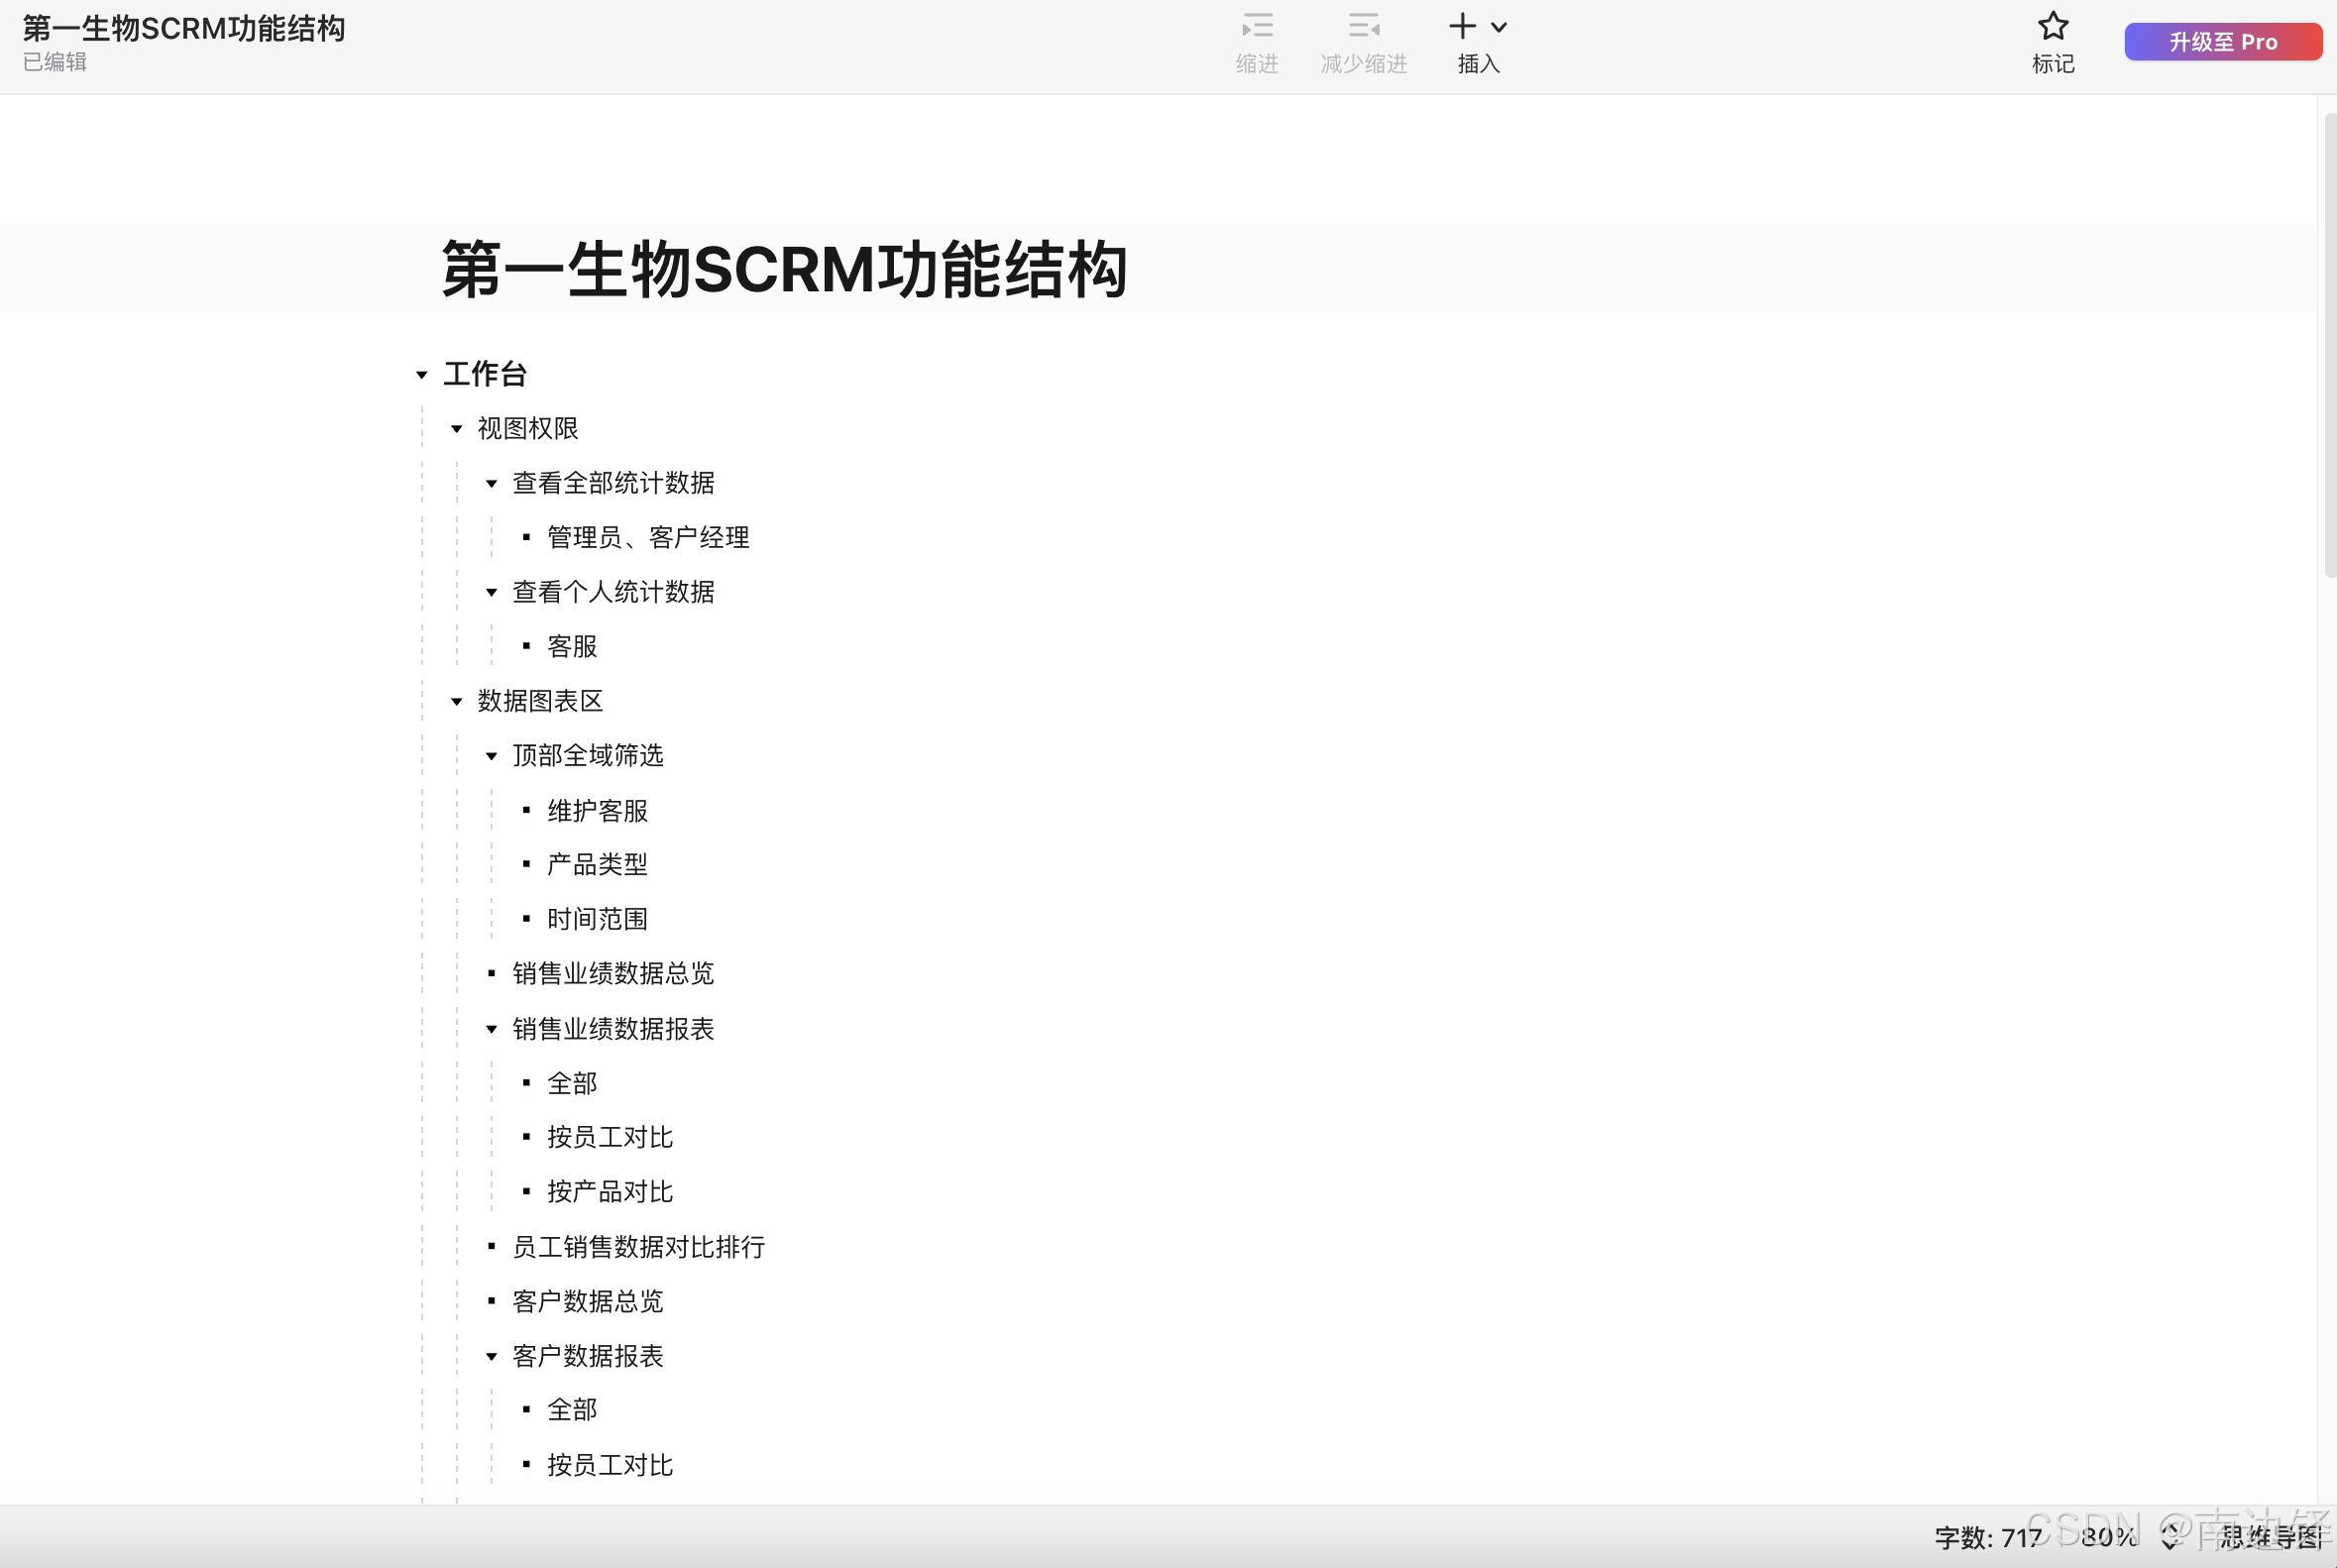Click the bullet before 产品类型
The image size is (2337, 1568).
[x=527, y=865]
